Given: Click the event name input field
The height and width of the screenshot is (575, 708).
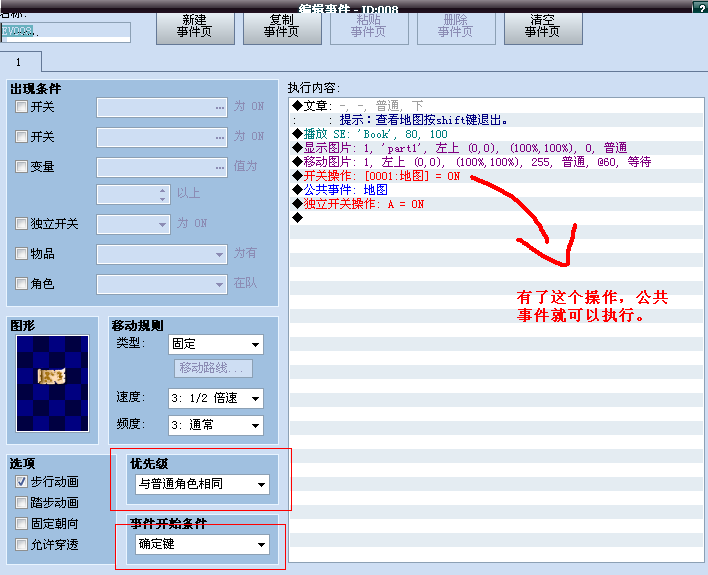Looking at the screenshot, I should tap(66, 32).
